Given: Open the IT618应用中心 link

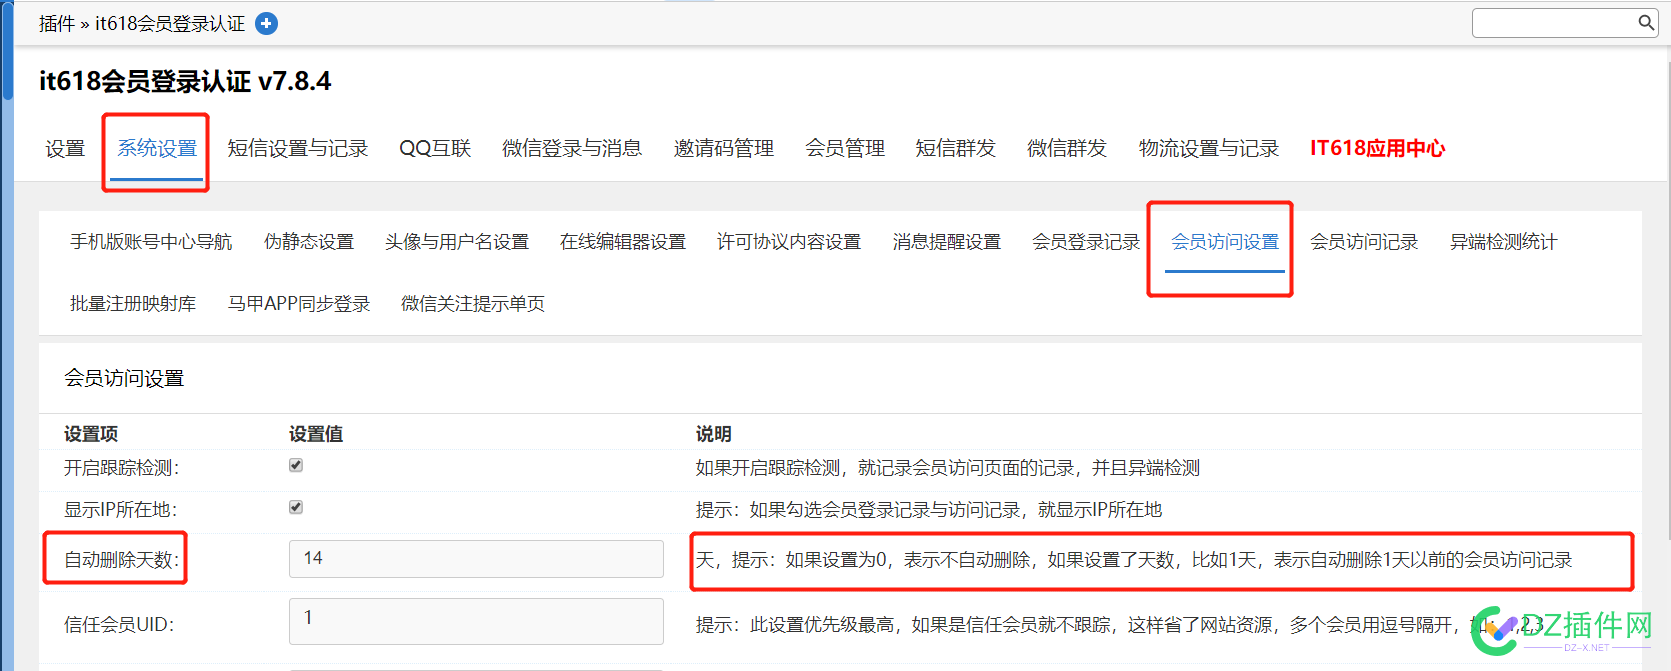Looking at the screenshot, I should 1378,149.
